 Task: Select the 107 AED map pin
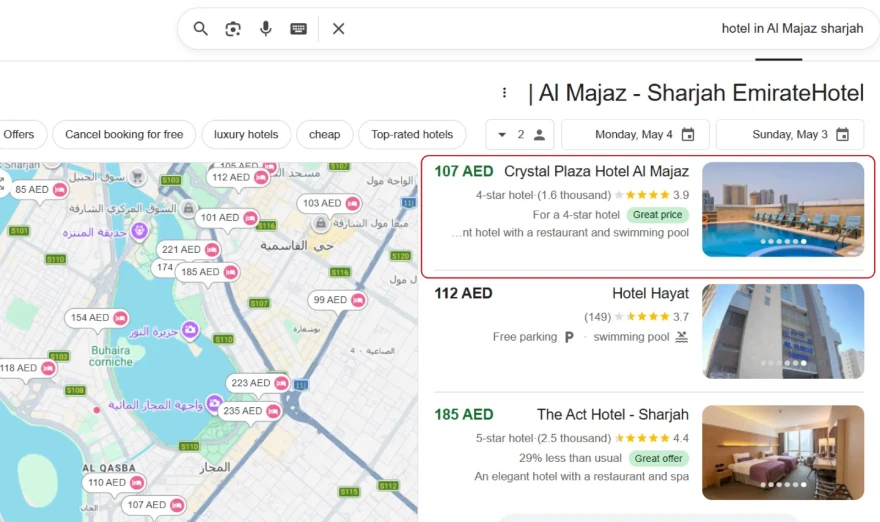click(154, 505)
